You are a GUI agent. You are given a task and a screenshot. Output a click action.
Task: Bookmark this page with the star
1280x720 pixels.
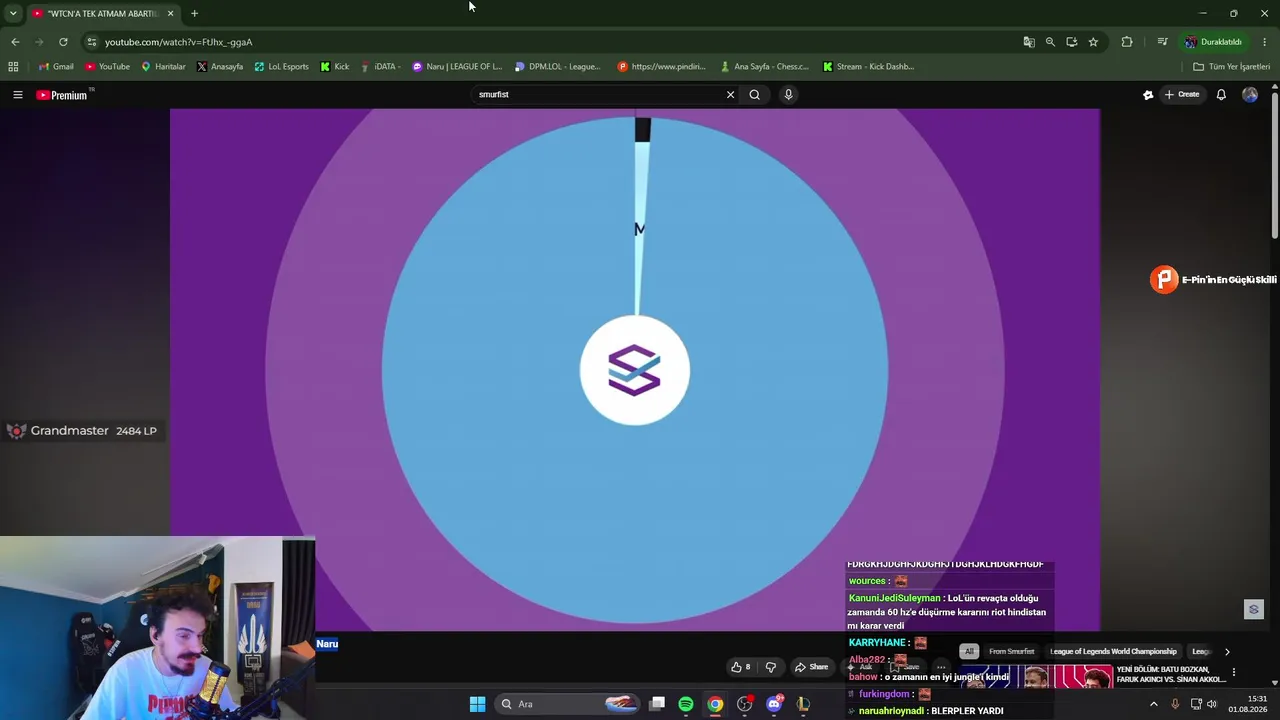click(x=1093, y=42)
